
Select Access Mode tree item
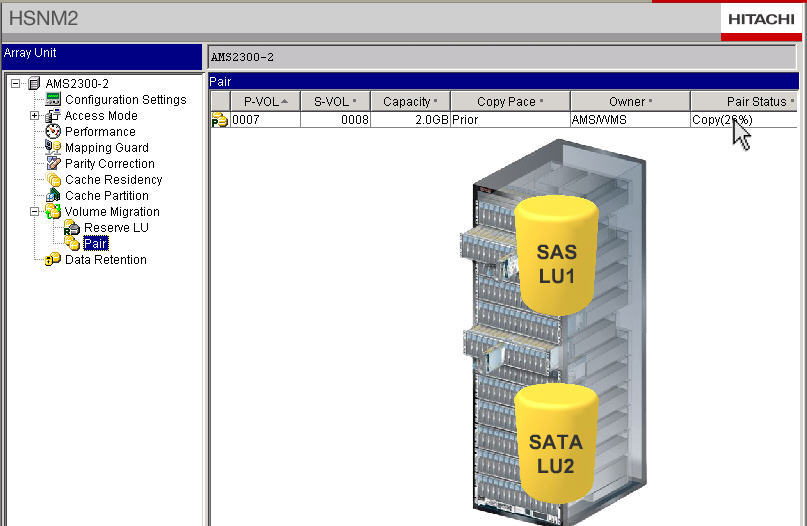(x=101, y=115)
